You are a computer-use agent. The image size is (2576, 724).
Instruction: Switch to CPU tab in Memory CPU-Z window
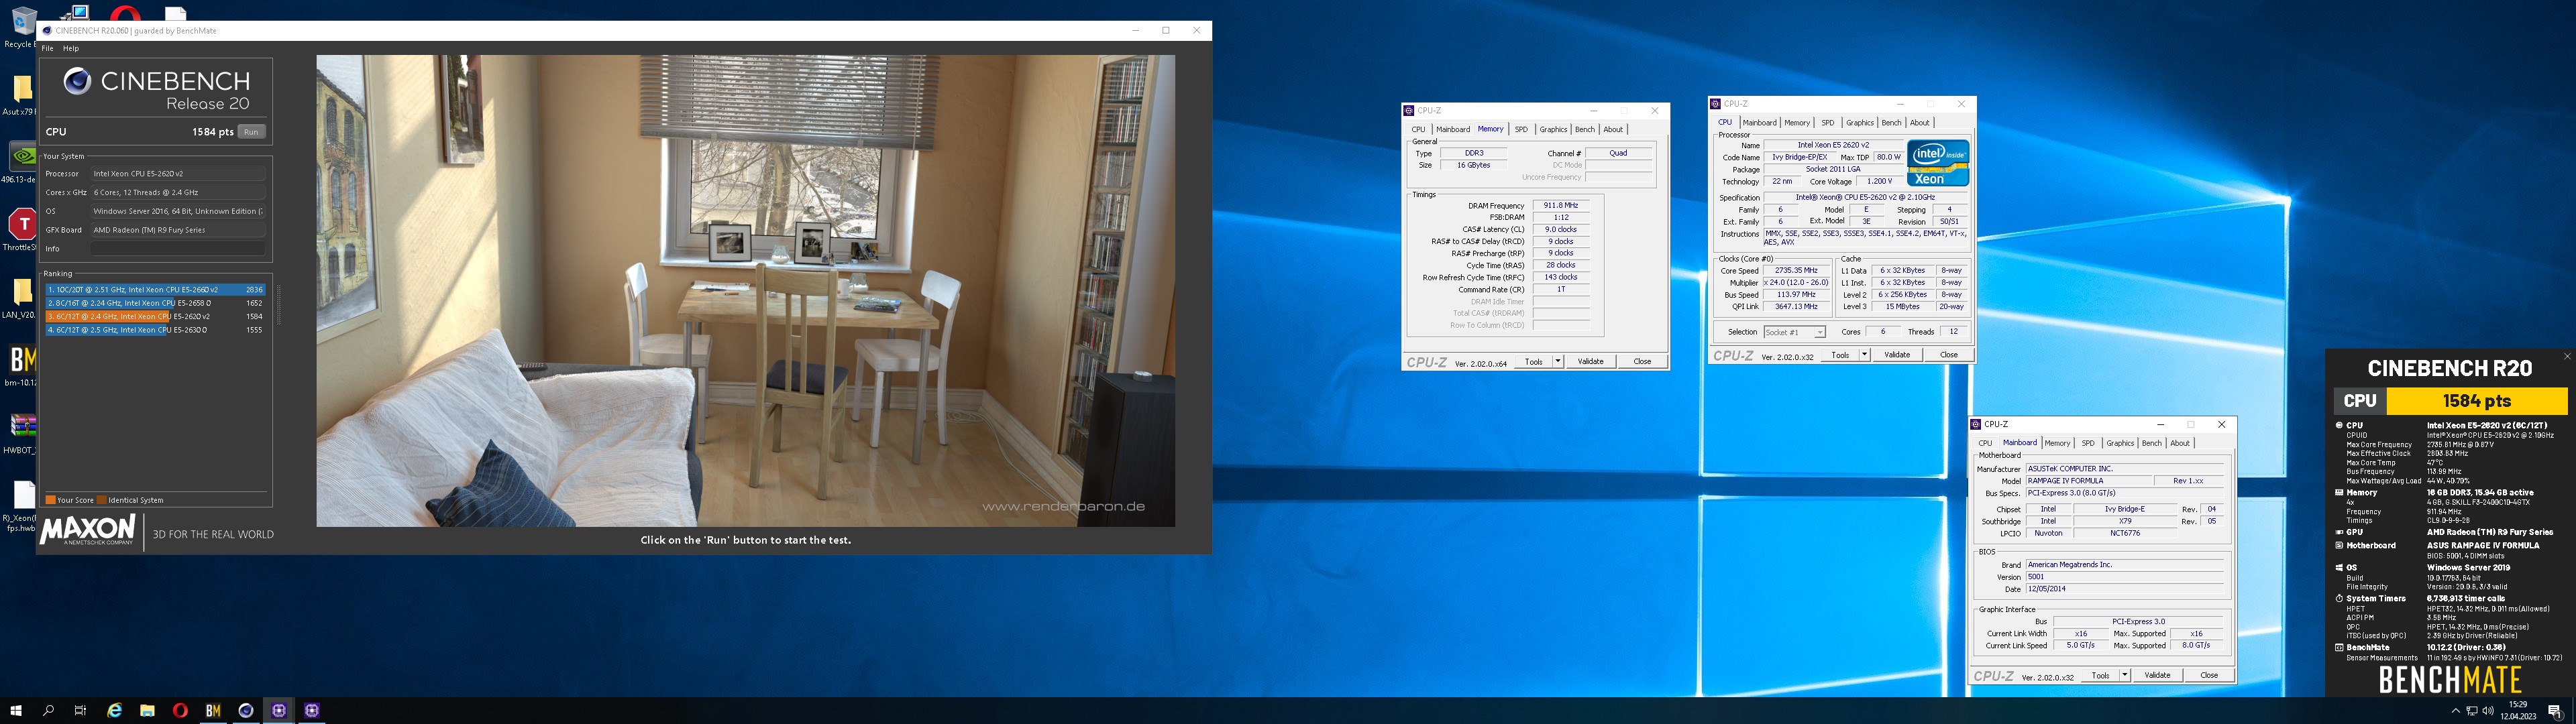[x=1418, y=129]
